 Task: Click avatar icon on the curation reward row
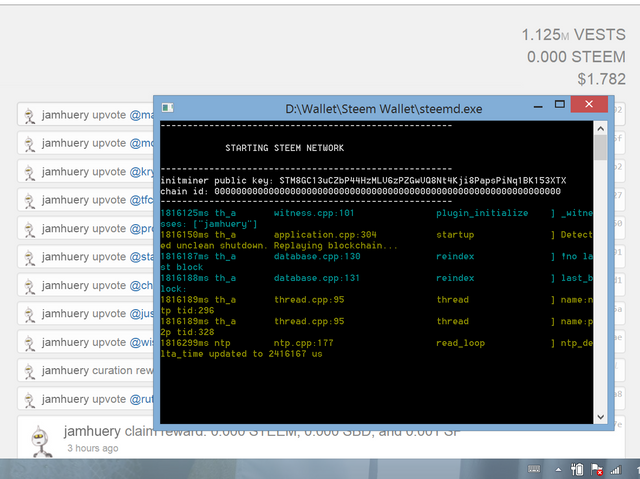tap(30, 371)
